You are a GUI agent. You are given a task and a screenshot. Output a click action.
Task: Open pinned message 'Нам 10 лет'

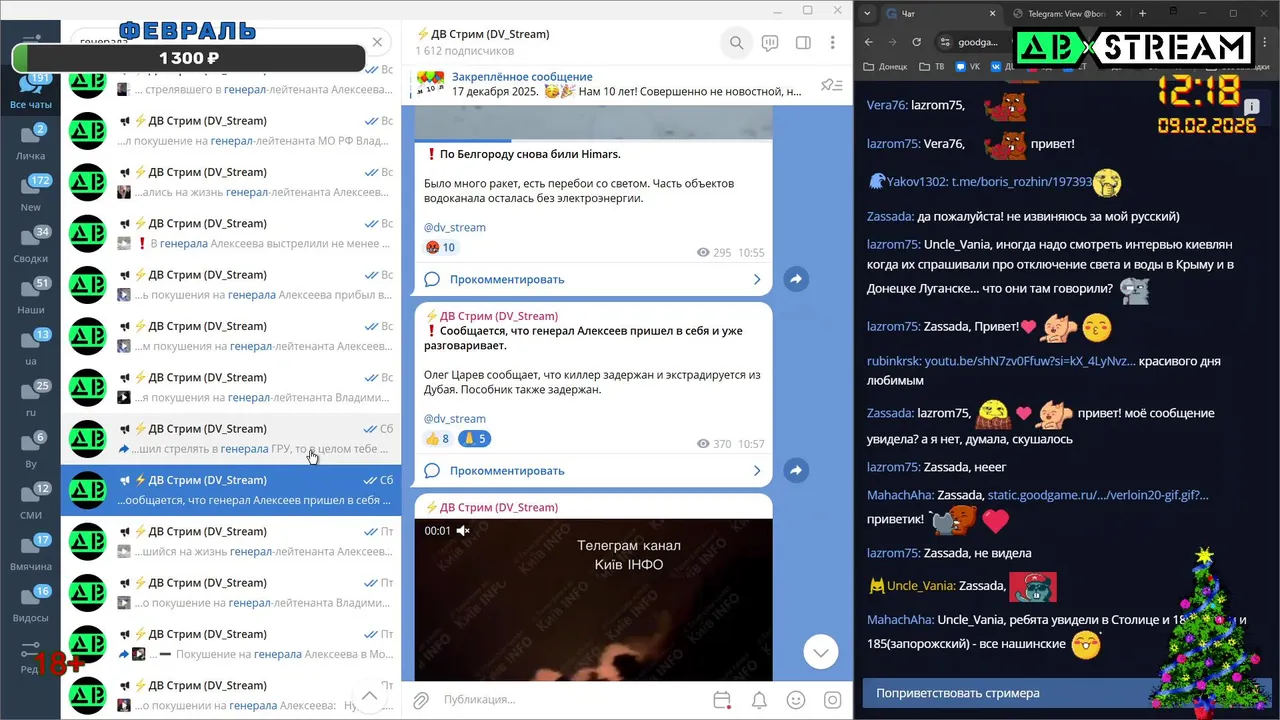coord(611,84)
